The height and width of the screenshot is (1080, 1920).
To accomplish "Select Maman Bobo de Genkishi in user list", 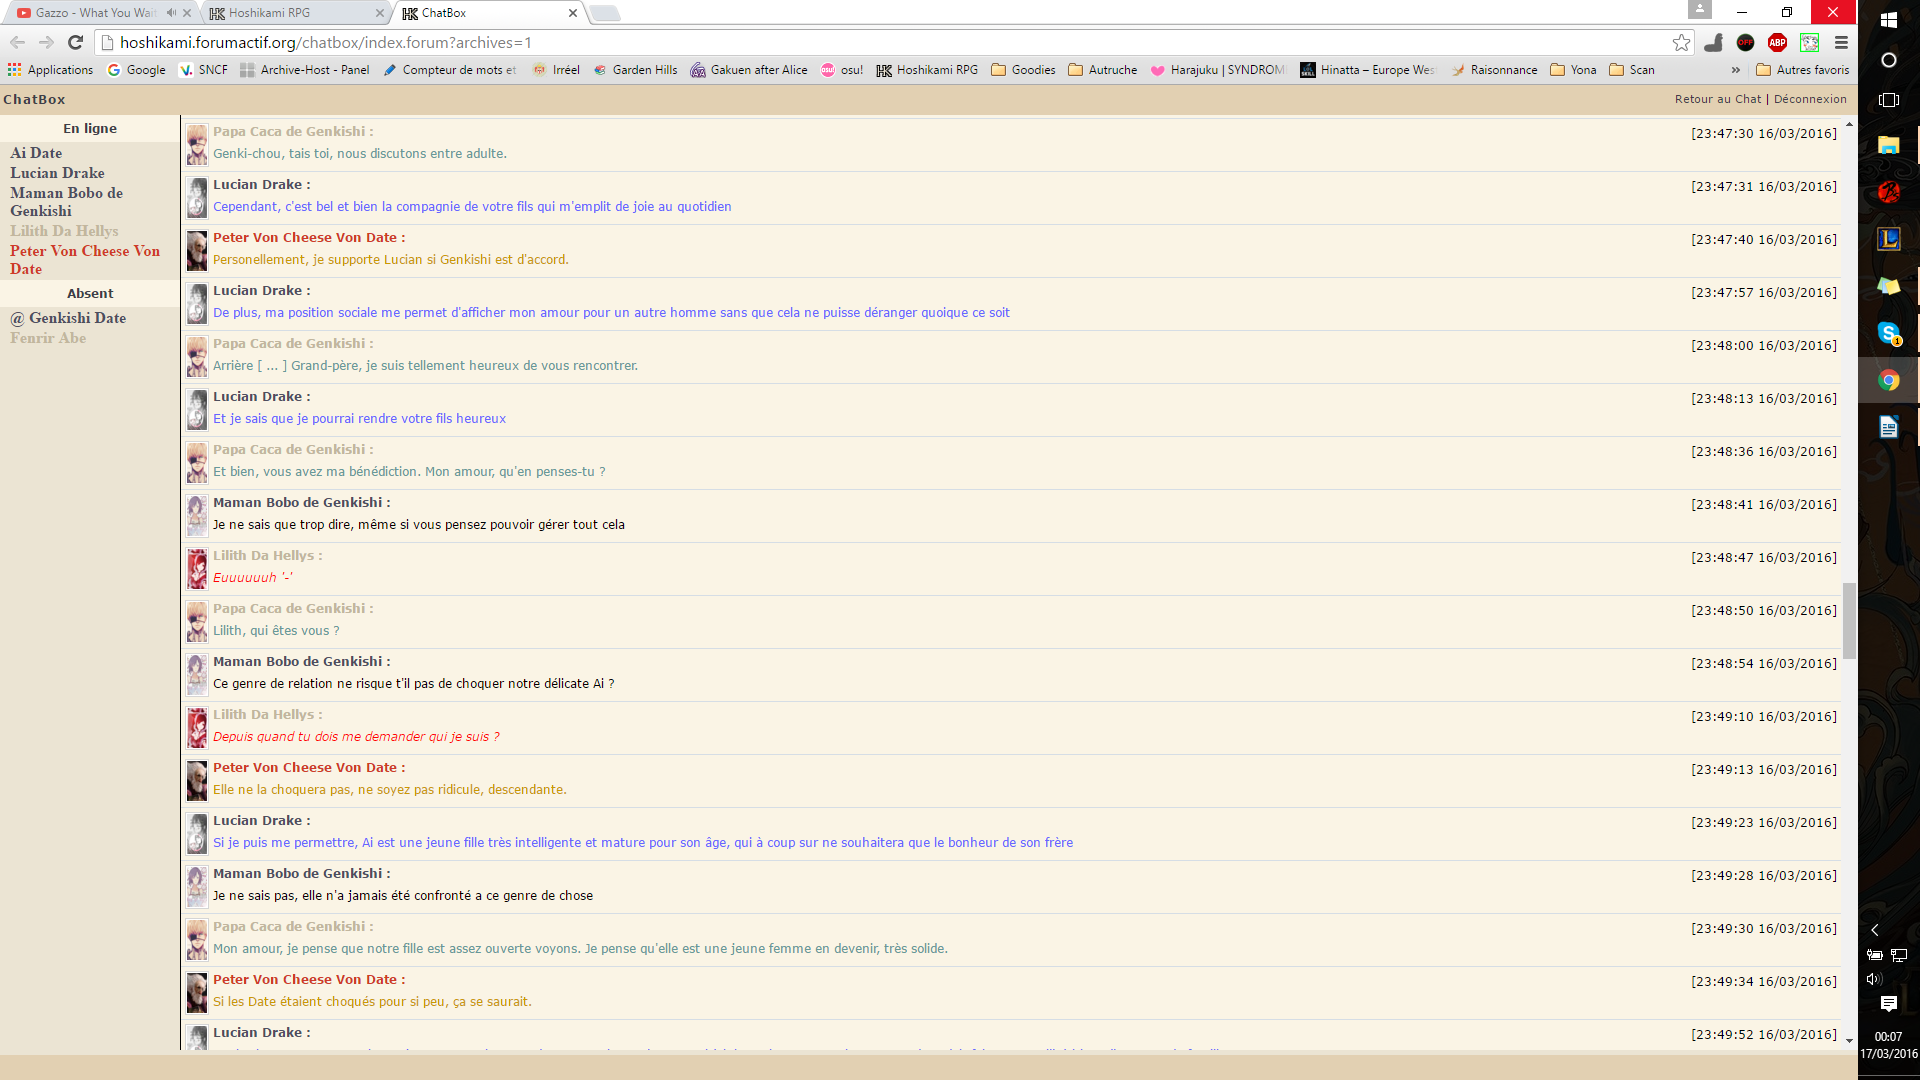I will [66, 202].
